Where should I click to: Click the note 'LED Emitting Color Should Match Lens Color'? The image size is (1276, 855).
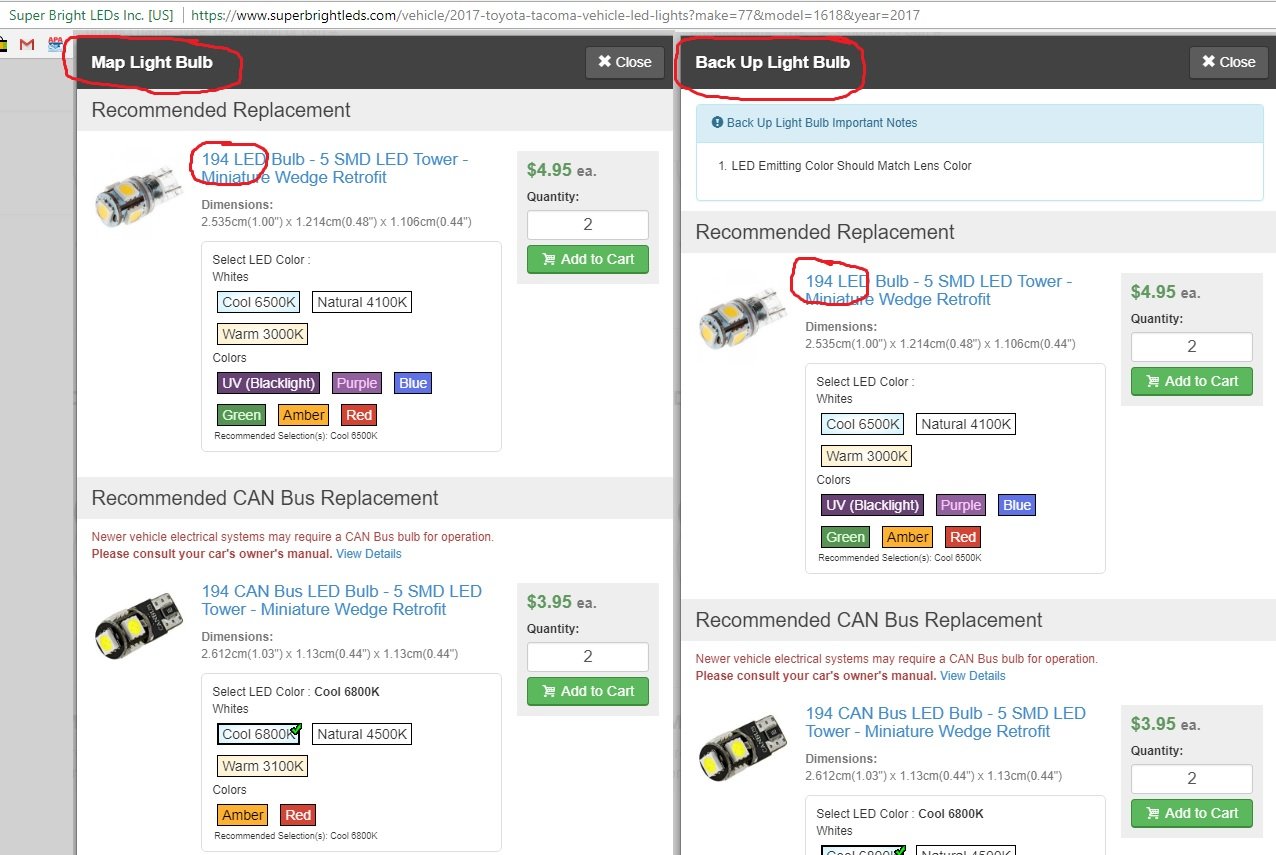(852, 166)
